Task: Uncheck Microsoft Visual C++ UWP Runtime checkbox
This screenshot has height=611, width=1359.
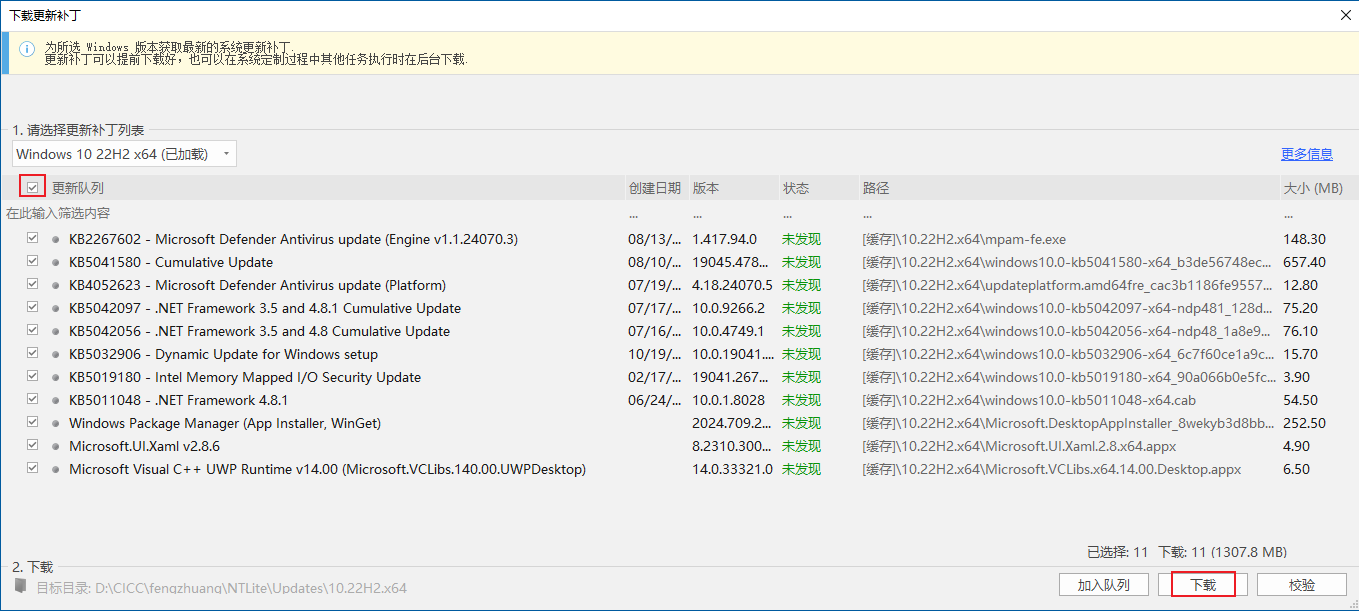Action: [33, 469]
